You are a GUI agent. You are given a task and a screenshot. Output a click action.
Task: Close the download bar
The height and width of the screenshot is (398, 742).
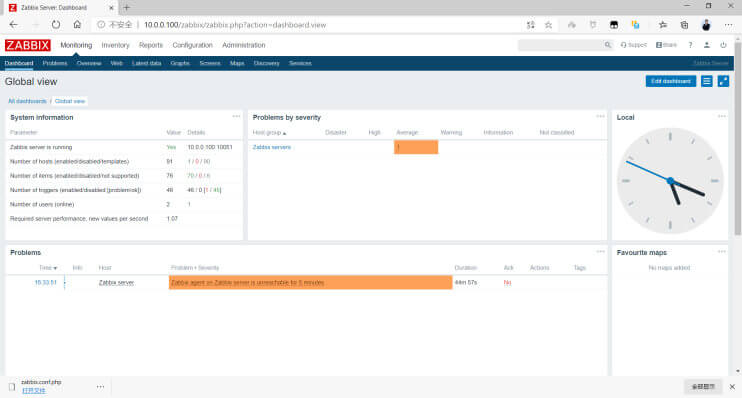pos(732,387)
